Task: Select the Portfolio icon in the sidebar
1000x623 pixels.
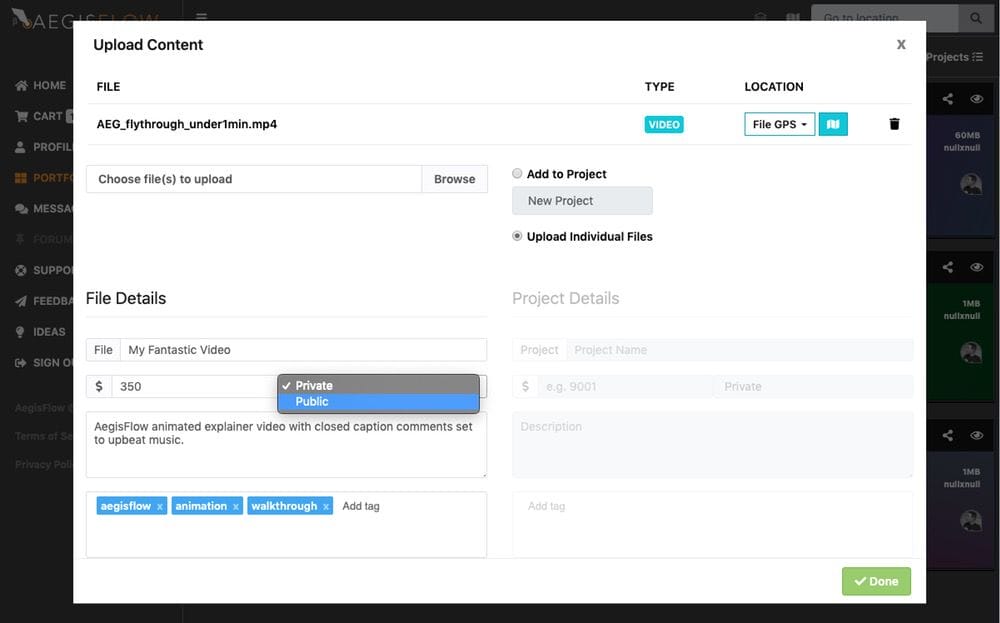Action: pyautogui.click(x=20, y=177)
